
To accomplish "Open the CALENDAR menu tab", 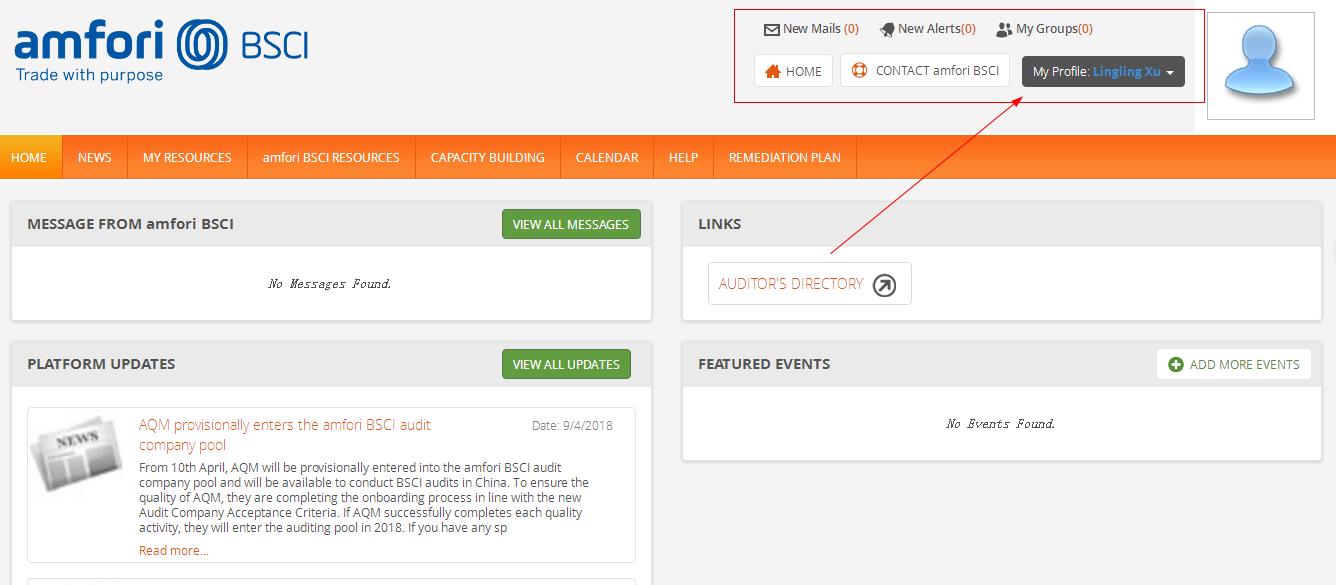I will (607, 157).
